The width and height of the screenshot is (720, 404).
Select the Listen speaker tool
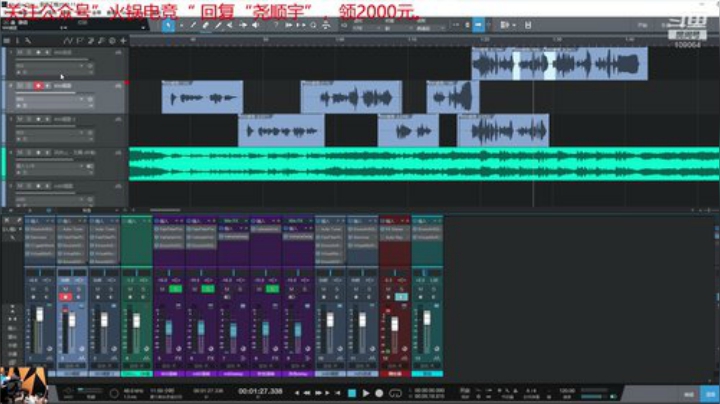click(x=255, y=25)
